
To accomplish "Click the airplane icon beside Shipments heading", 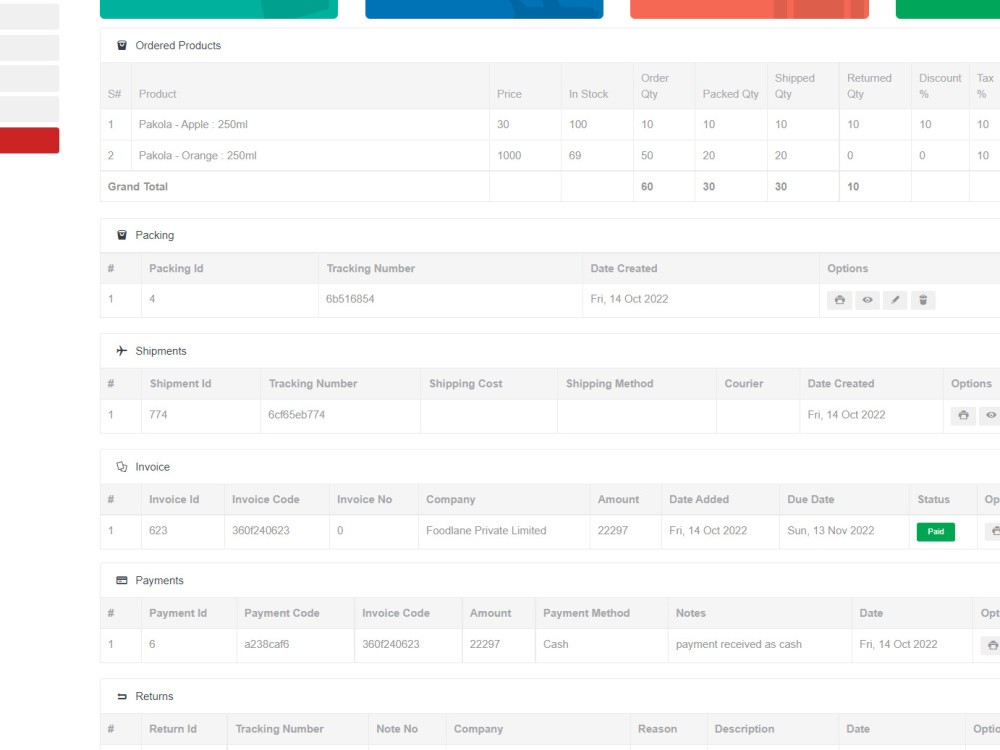I will [123, 351].
